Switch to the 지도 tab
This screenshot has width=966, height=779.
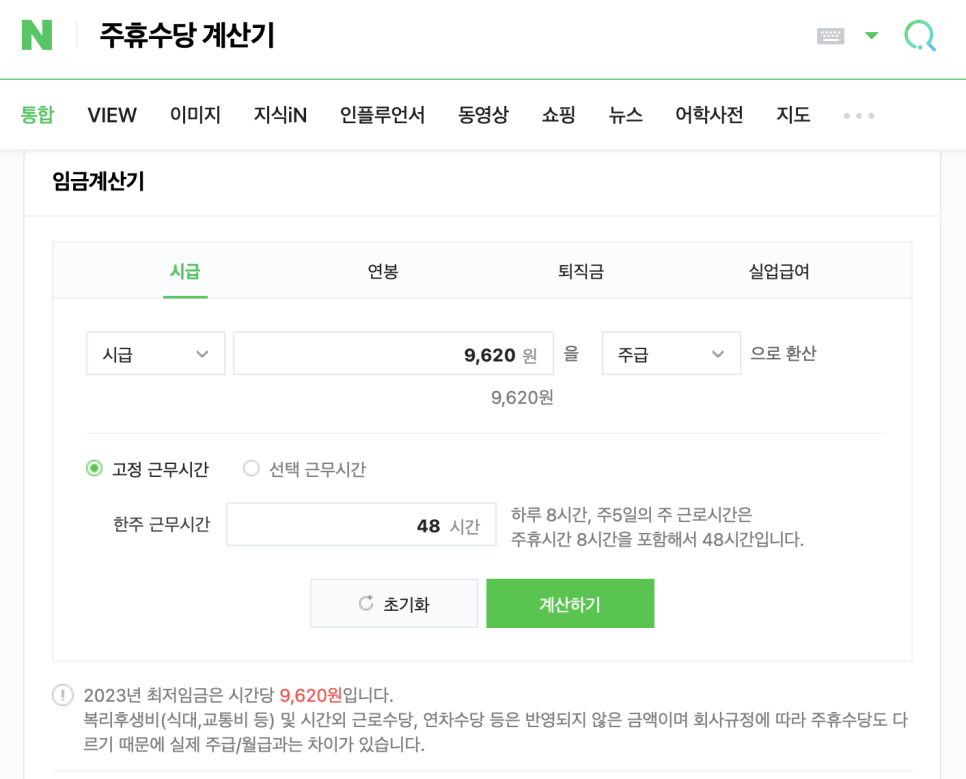pyautogui.click(x=793, y=115)
